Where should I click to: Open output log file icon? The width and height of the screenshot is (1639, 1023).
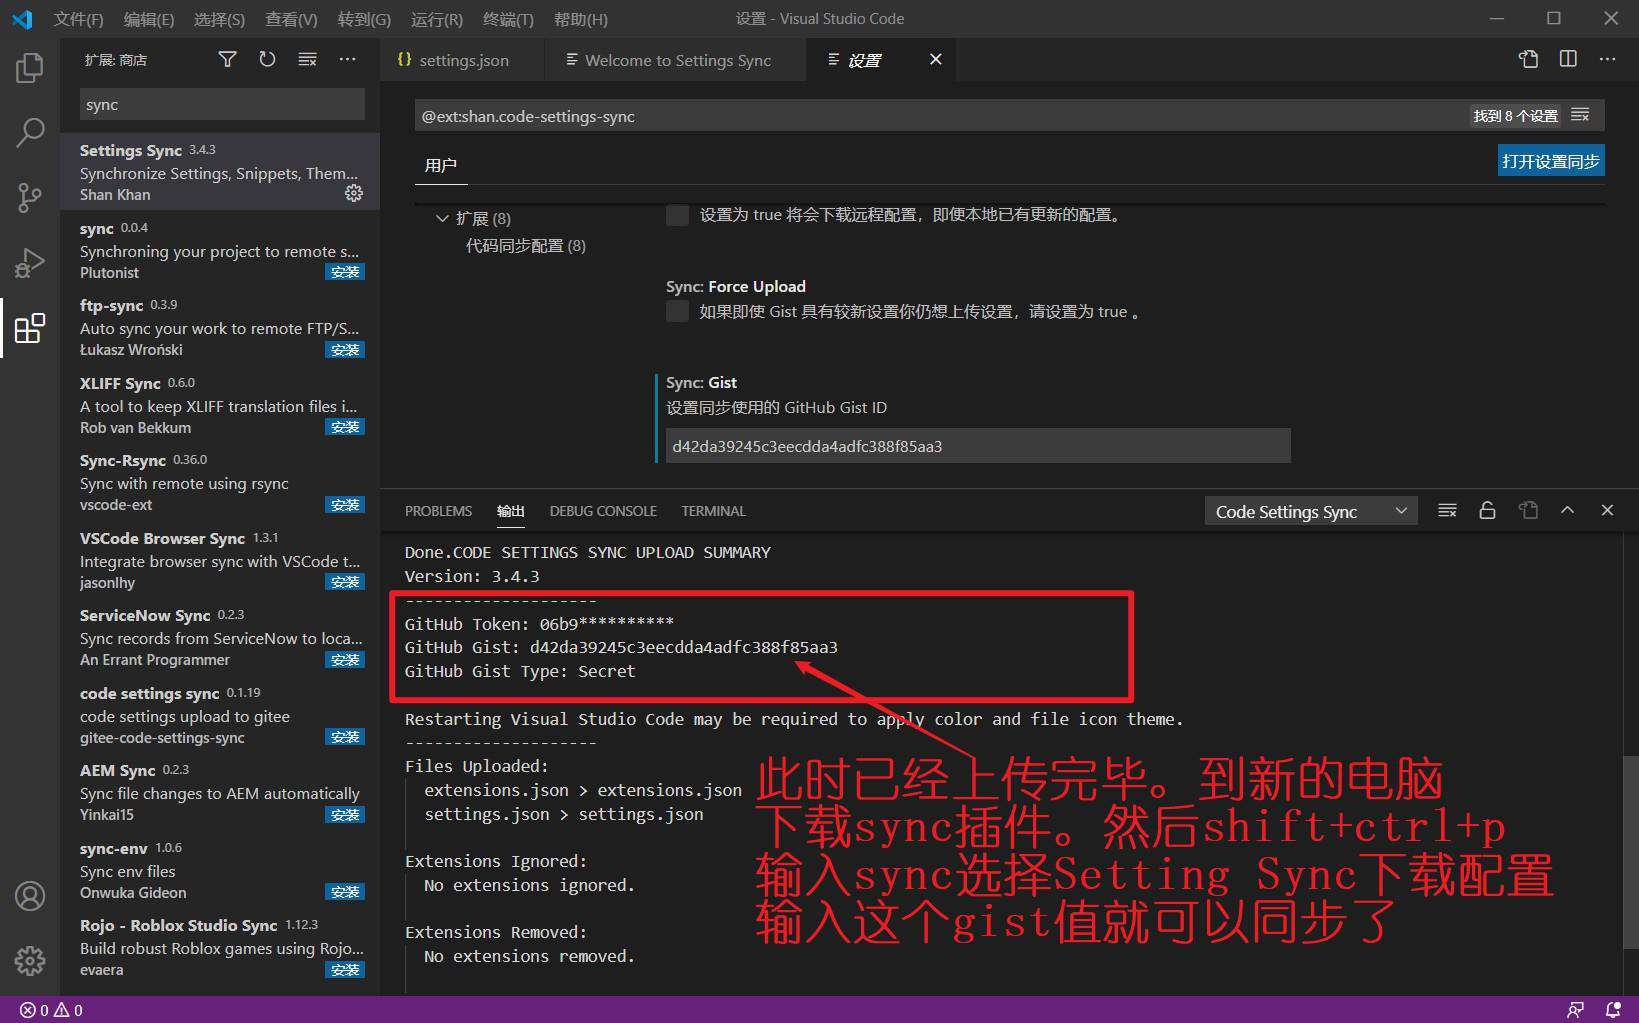1528,510
